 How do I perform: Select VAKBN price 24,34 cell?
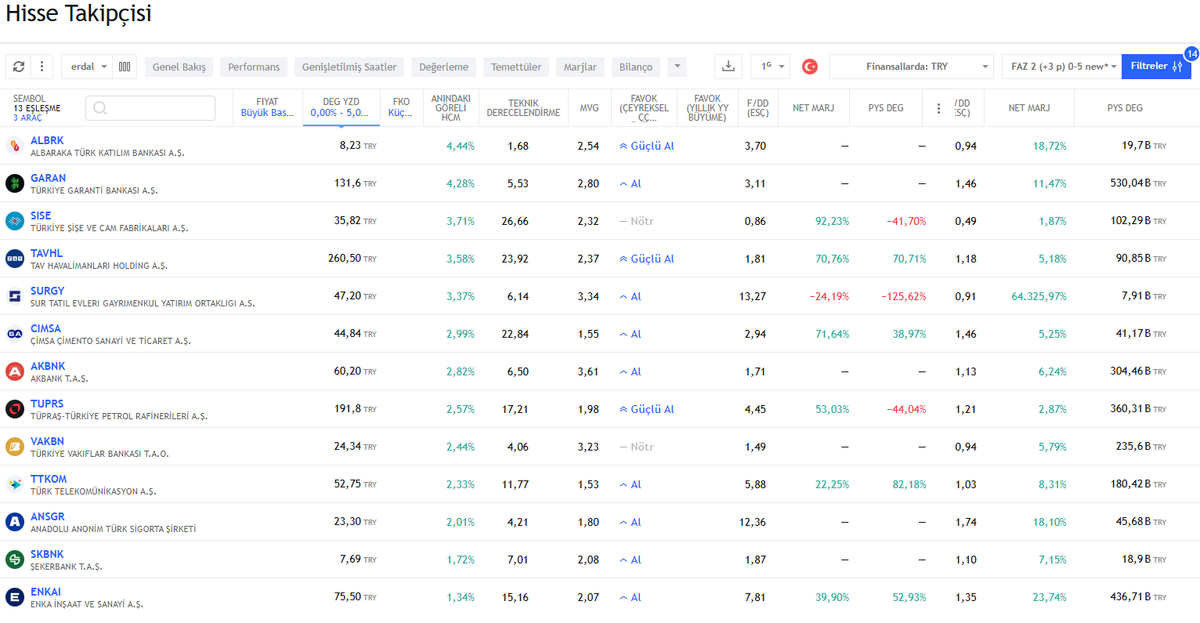356,447
